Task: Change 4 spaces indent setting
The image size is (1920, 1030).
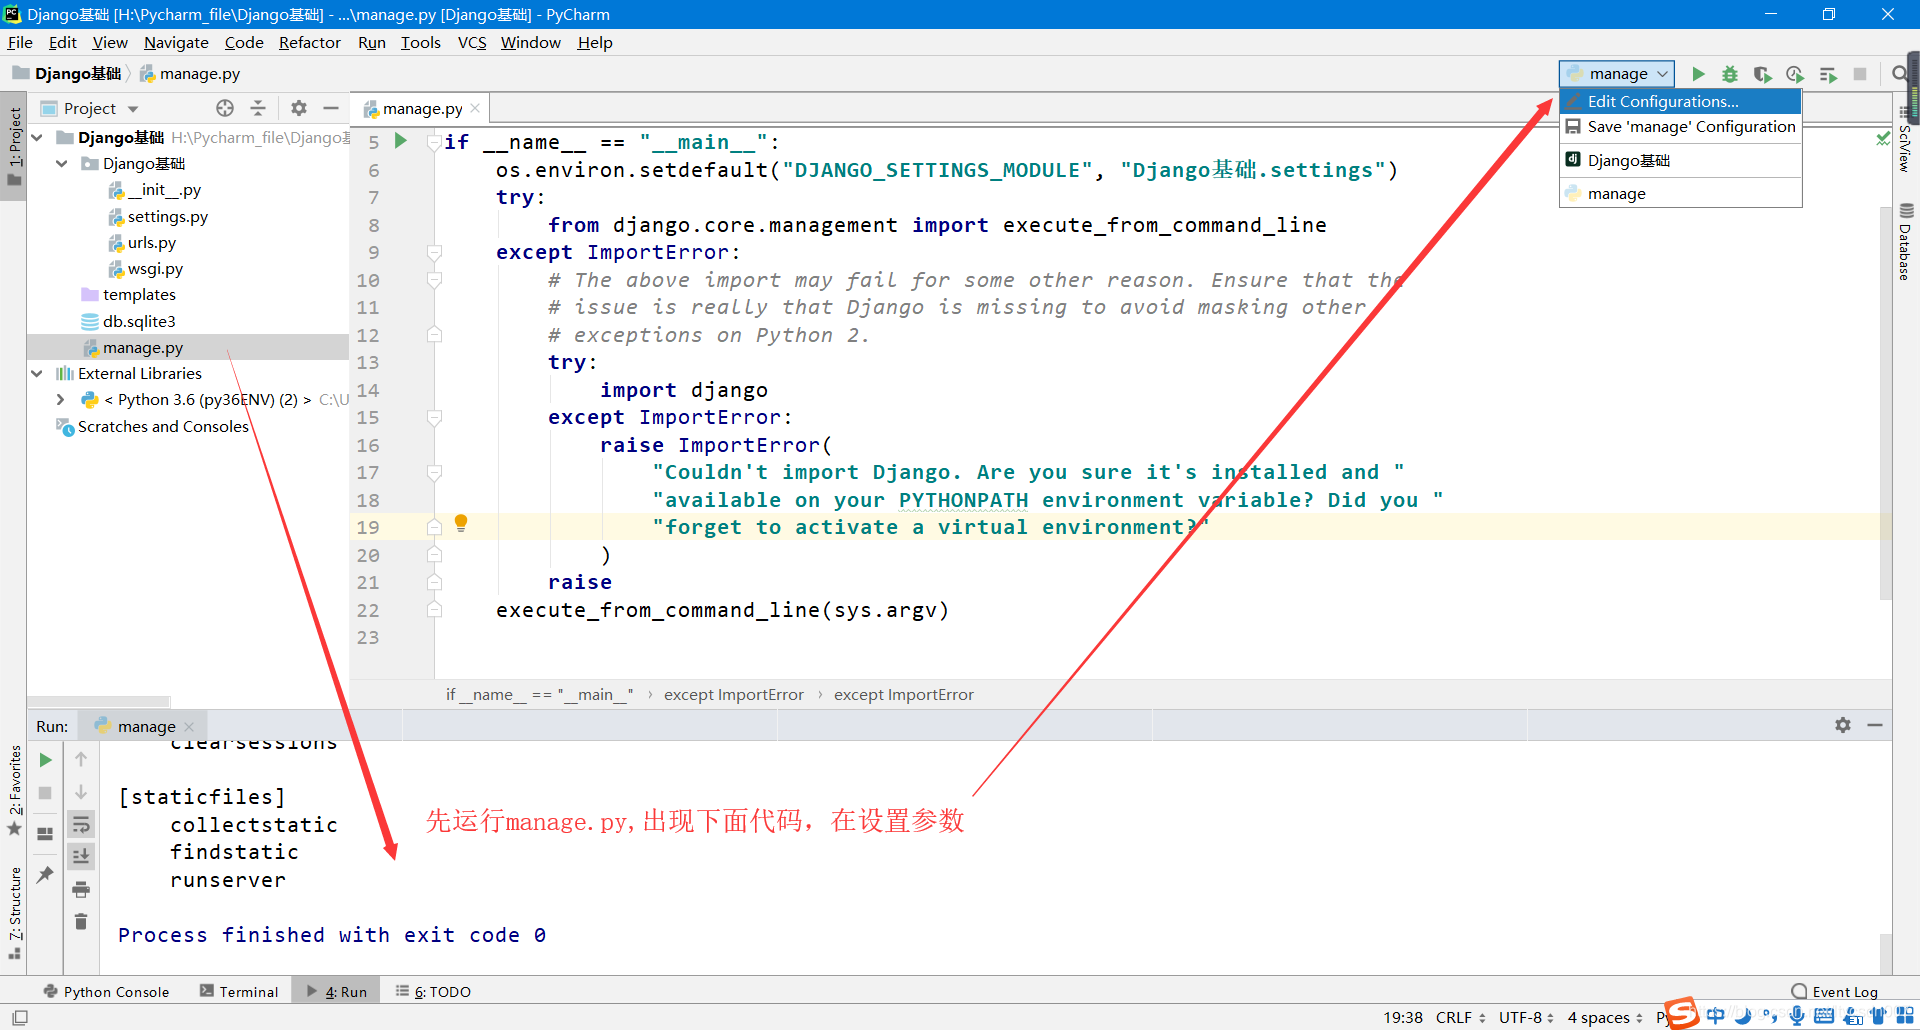Action: [x=1605, y=1017]
